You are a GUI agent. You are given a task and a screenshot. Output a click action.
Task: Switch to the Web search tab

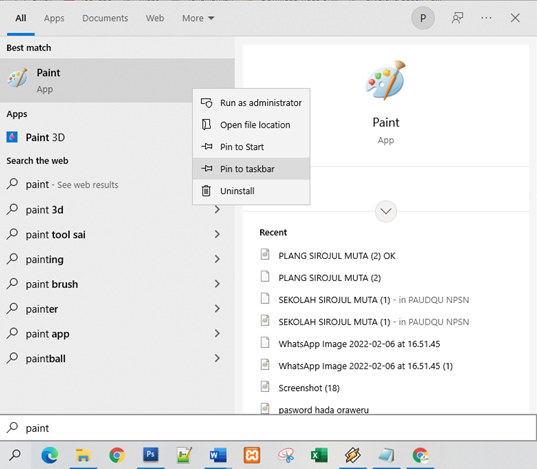pos(155,18)
